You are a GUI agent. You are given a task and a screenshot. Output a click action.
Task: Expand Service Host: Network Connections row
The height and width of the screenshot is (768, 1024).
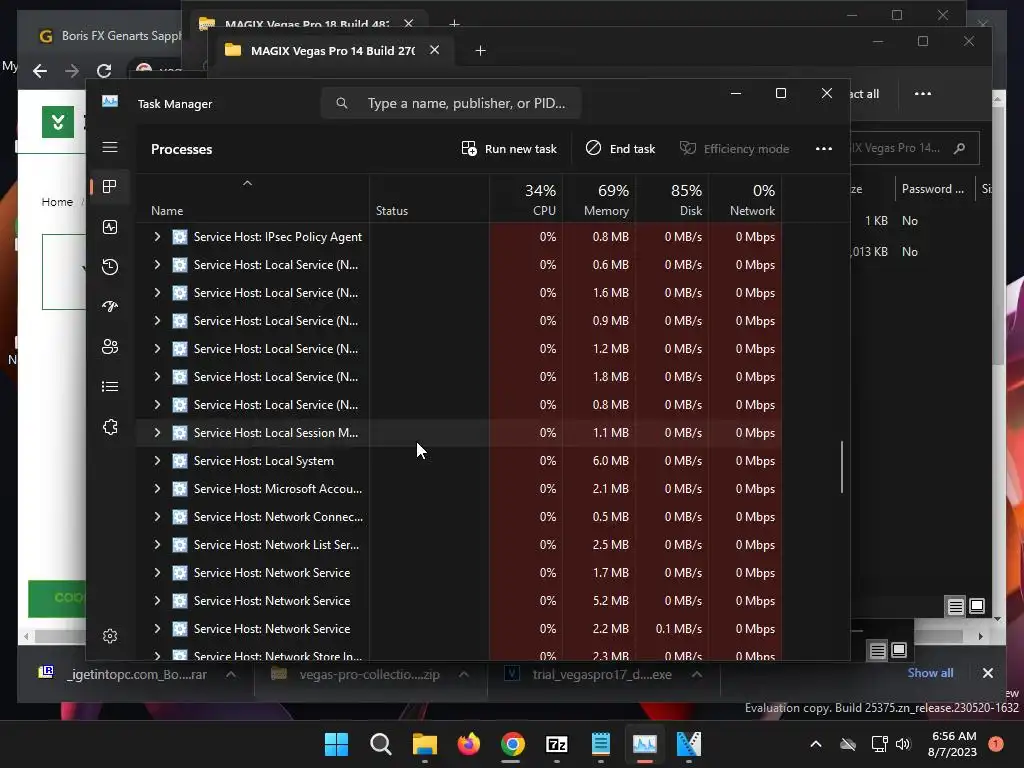tap(157, 517)
